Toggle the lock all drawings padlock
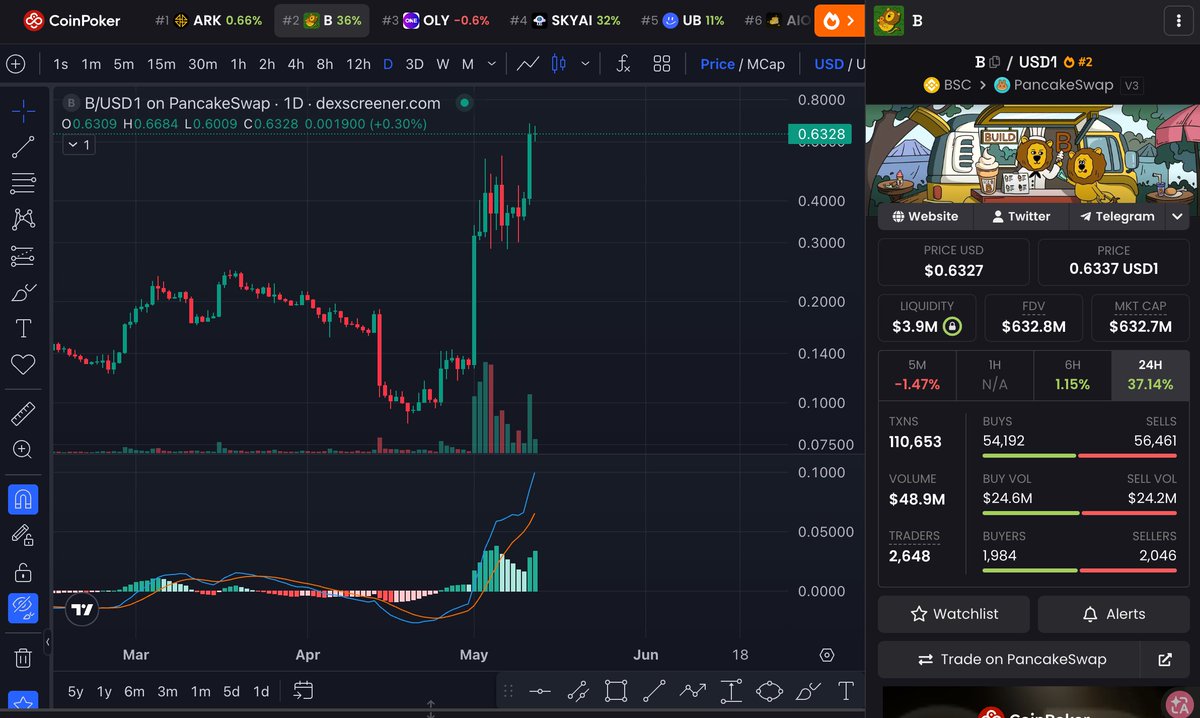This screenshot has height=718, width=1200. (23, 572)
